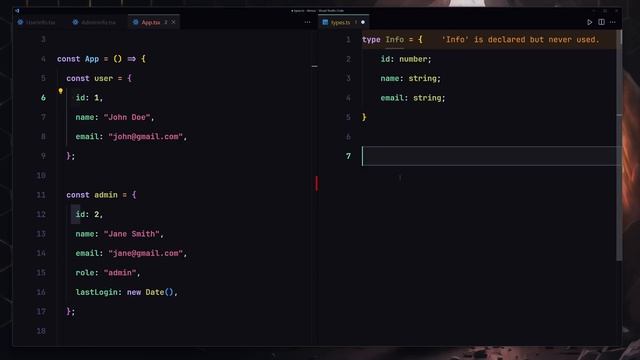Click 'lastLogin: new Date()' on line 16
The image size is (640, 360).
coord(124,292)
